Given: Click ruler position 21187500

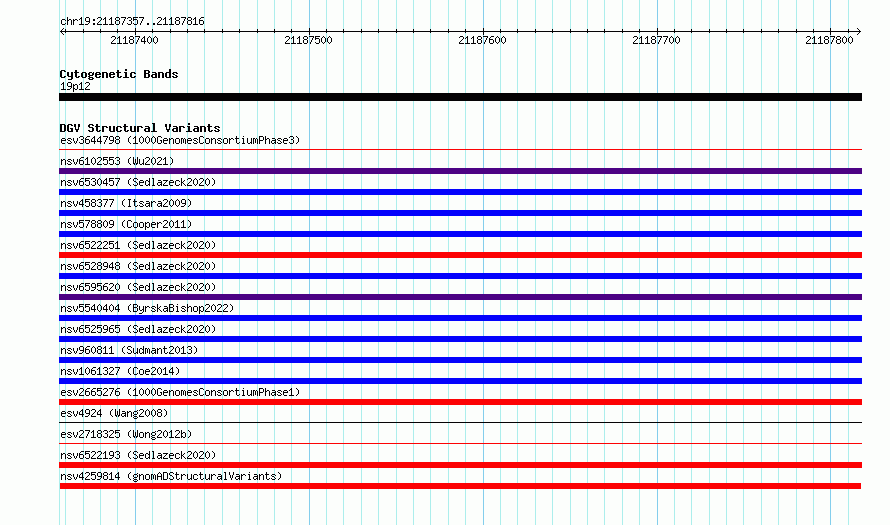Looking at the screenshot, I should coord(308,40).
